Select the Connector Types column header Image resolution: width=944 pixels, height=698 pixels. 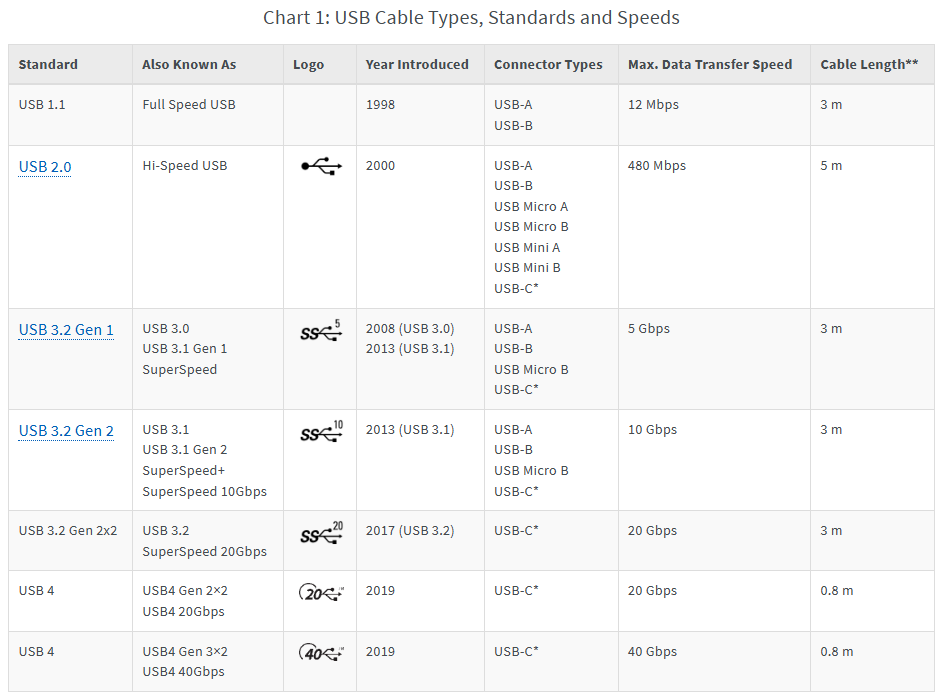(x=548, y=64)
